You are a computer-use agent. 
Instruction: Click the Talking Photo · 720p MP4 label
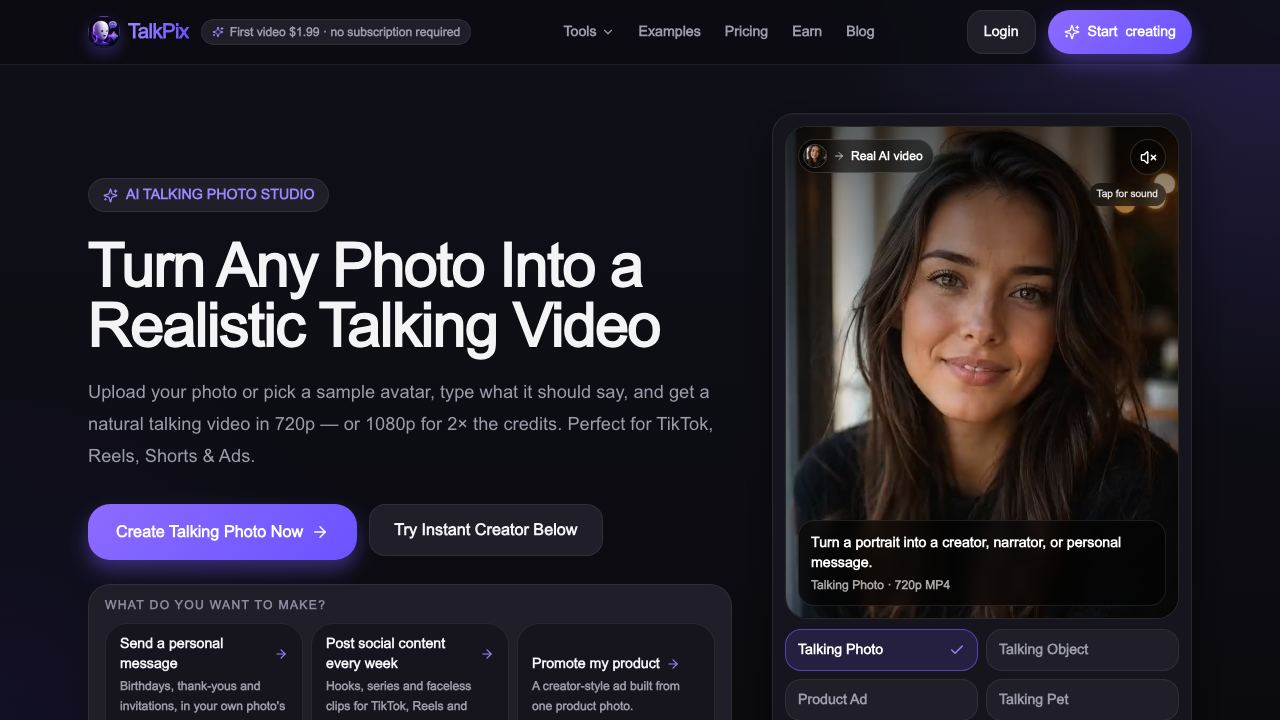point(880,585)
